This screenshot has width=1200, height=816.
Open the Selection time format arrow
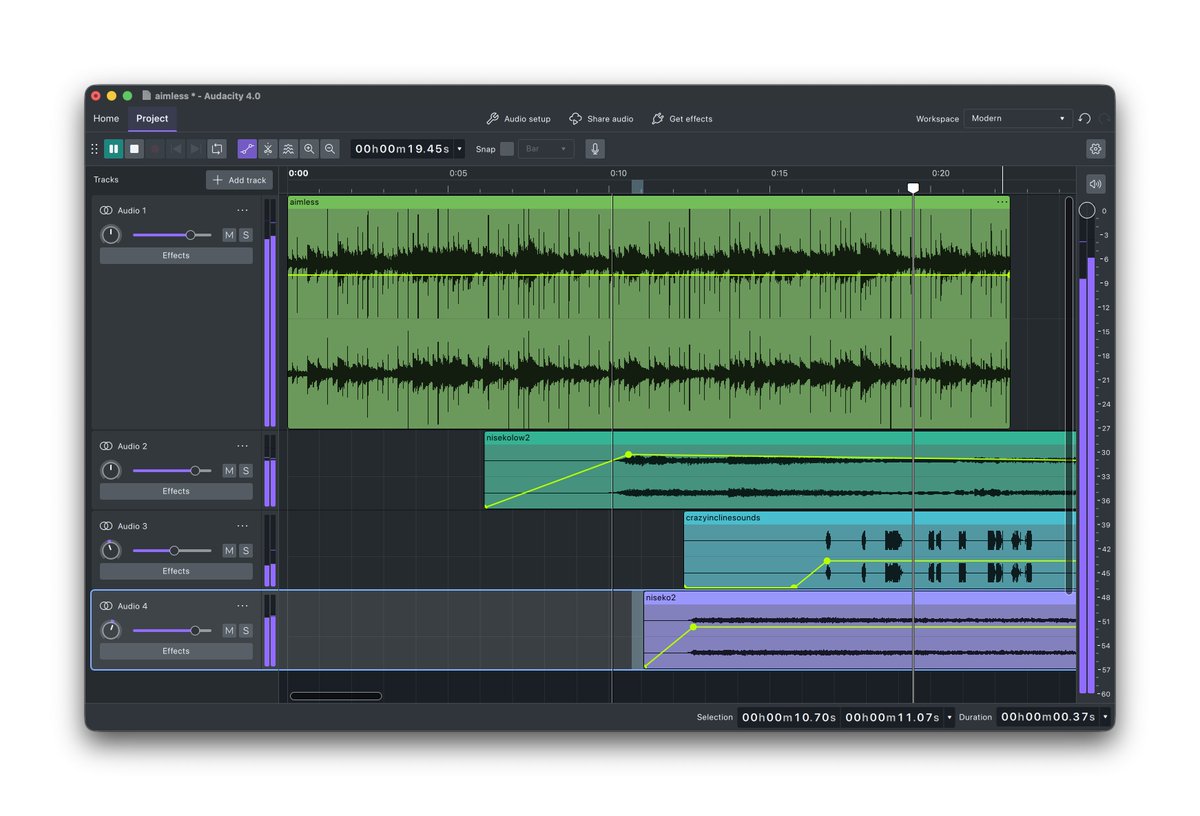(x=949, y=717)
